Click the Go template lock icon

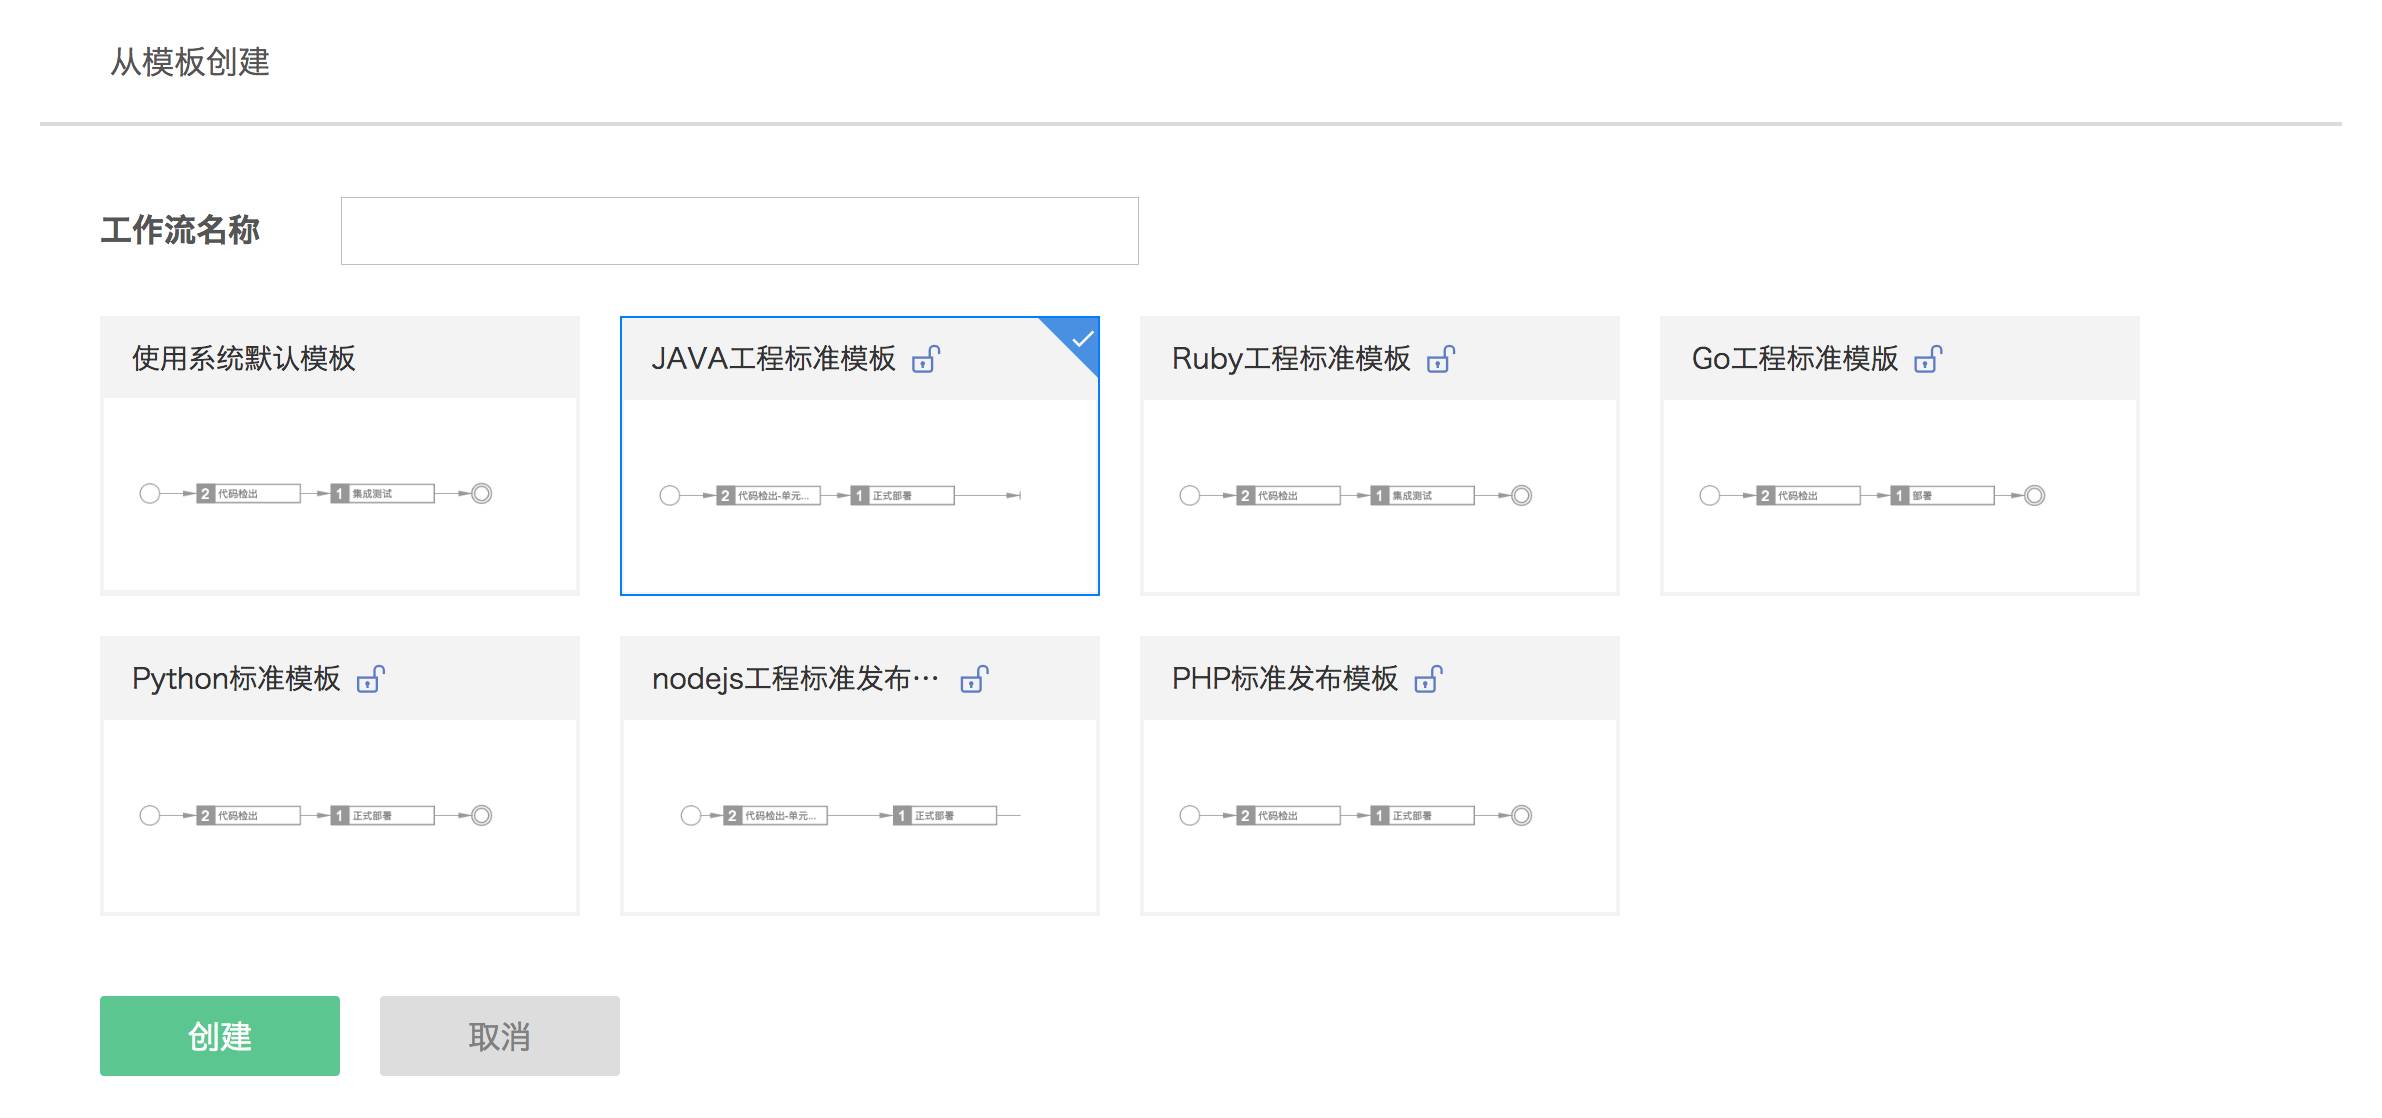(1928, 359)
